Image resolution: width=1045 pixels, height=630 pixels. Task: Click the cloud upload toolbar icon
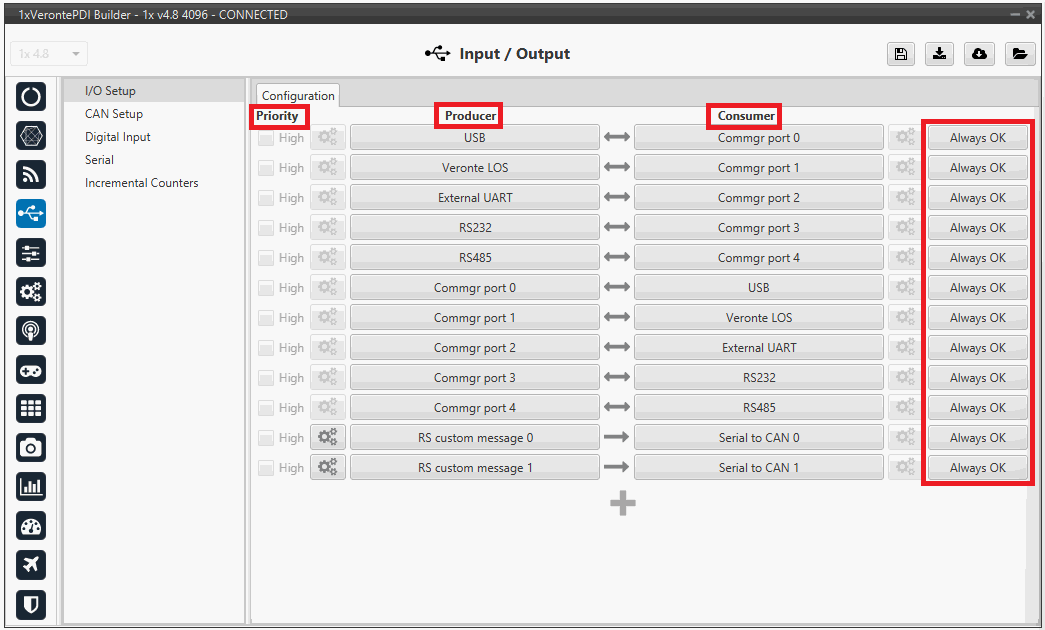(979, 54)
